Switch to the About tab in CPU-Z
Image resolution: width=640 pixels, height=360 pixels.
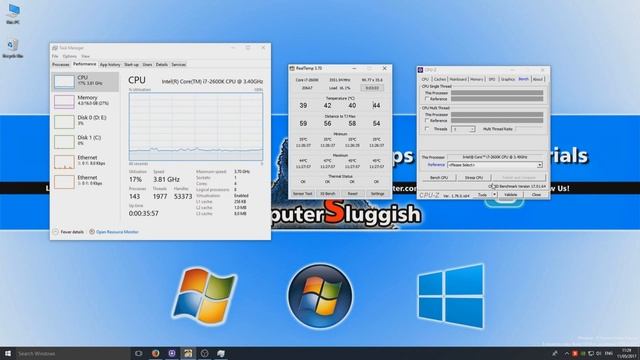point(538,79)
